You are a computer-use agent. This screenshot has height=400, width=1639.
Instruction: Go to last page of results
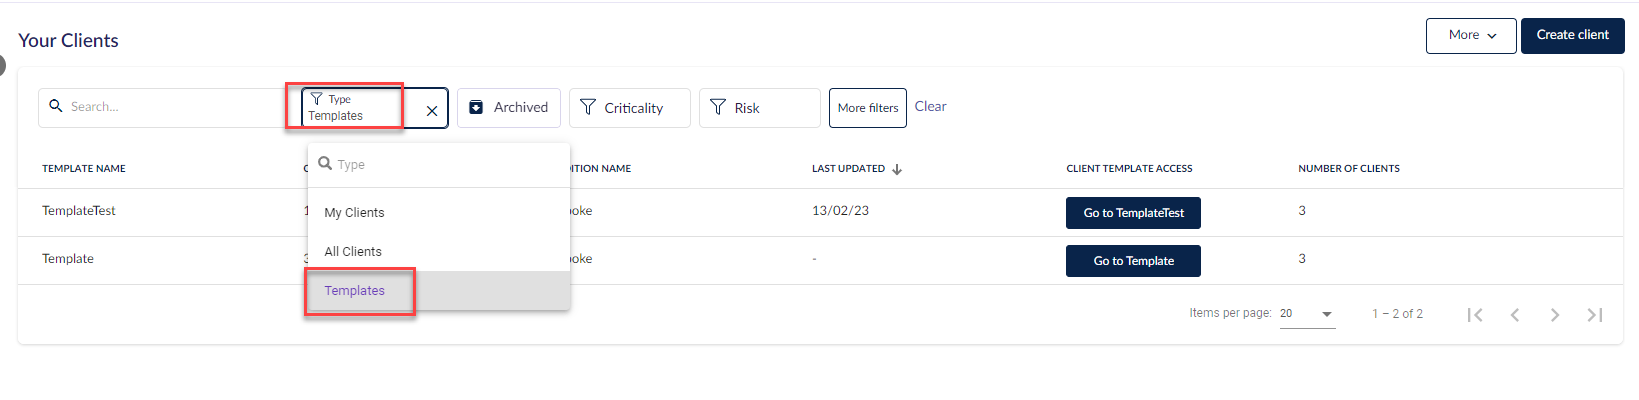tap(1595, 314)
